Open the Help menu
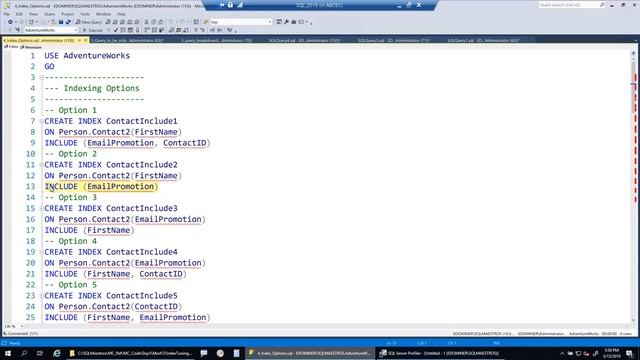 121,14
